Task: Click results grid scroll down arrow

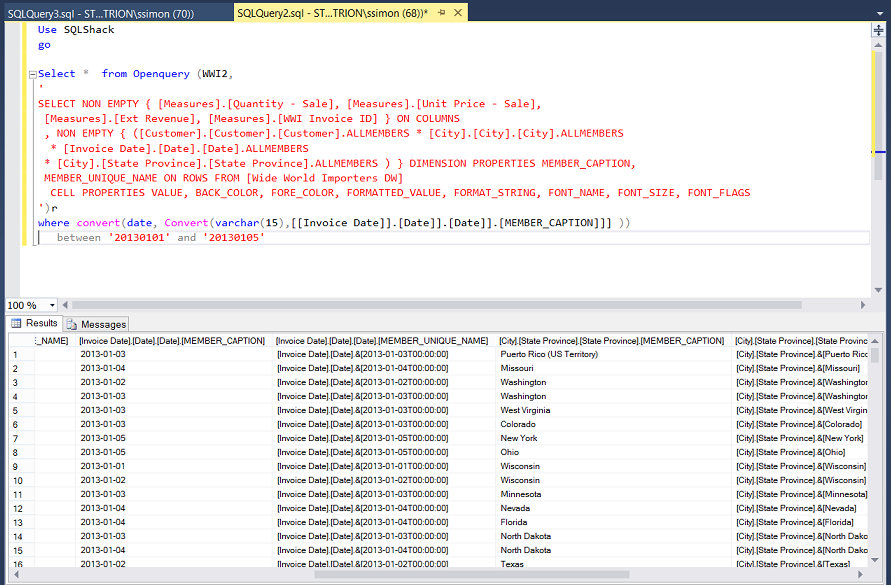Action: click(x=876, y=562)
